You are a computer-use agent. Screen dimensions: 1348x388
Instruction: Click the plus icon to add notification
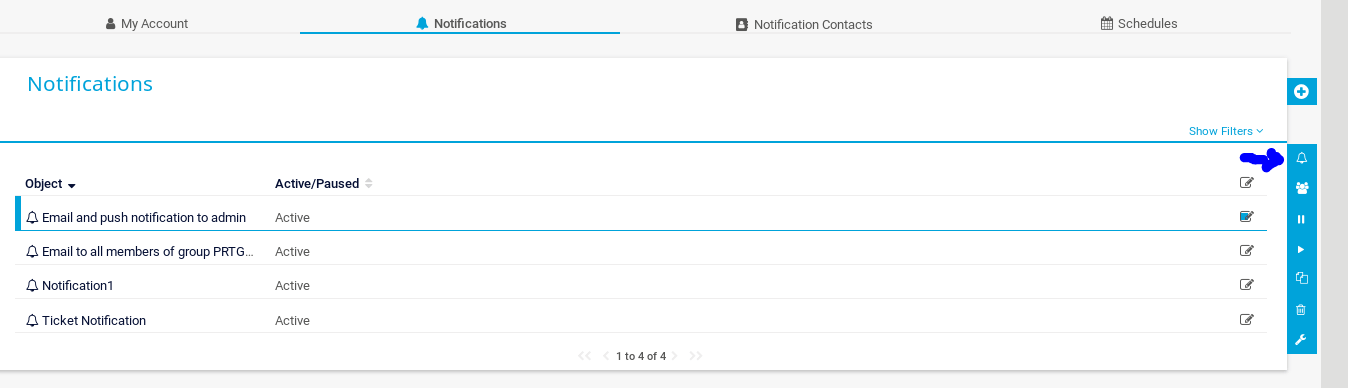1301,92
